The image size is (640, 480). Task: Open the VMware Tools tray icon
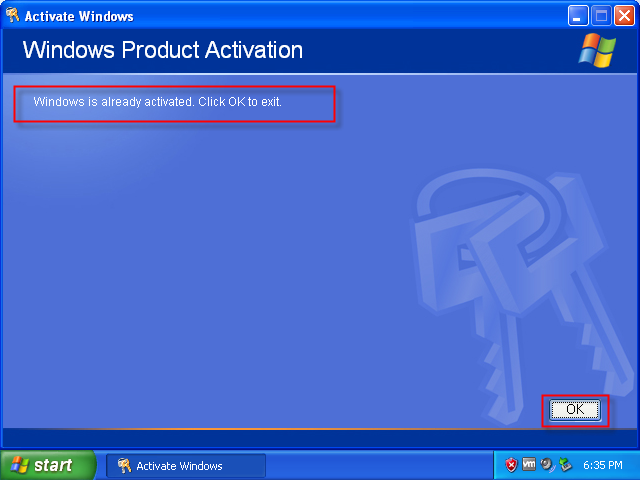(x=529, y=464)
